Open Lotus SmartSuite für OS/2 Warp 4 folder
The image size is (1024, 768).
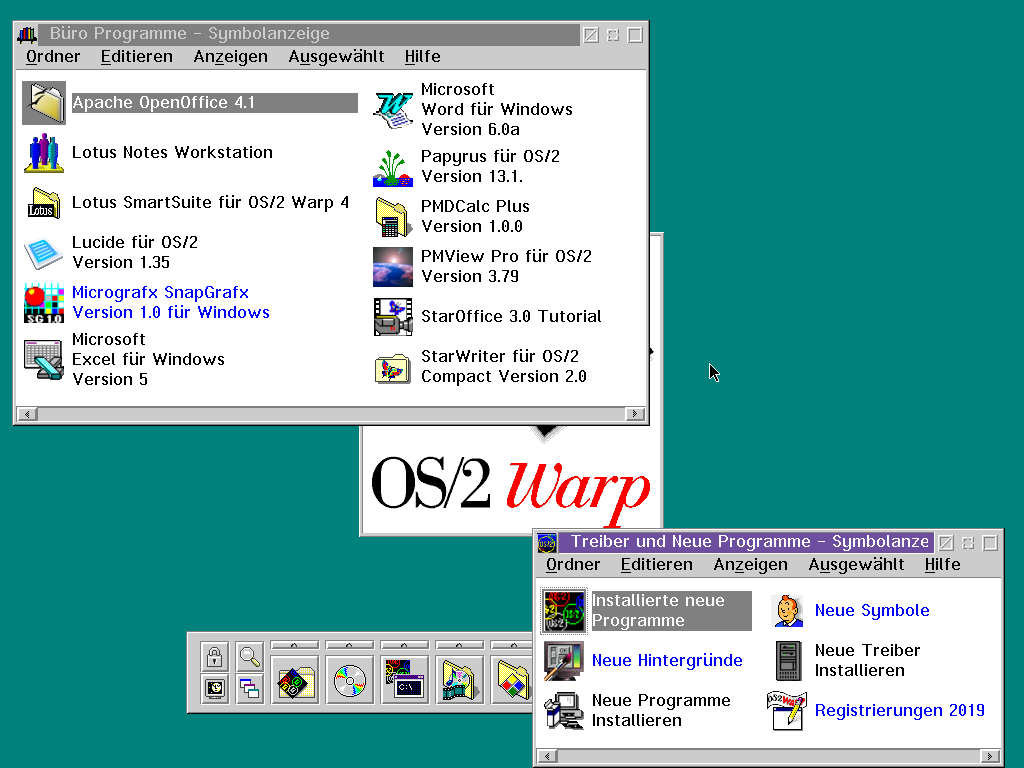(44, 202)
